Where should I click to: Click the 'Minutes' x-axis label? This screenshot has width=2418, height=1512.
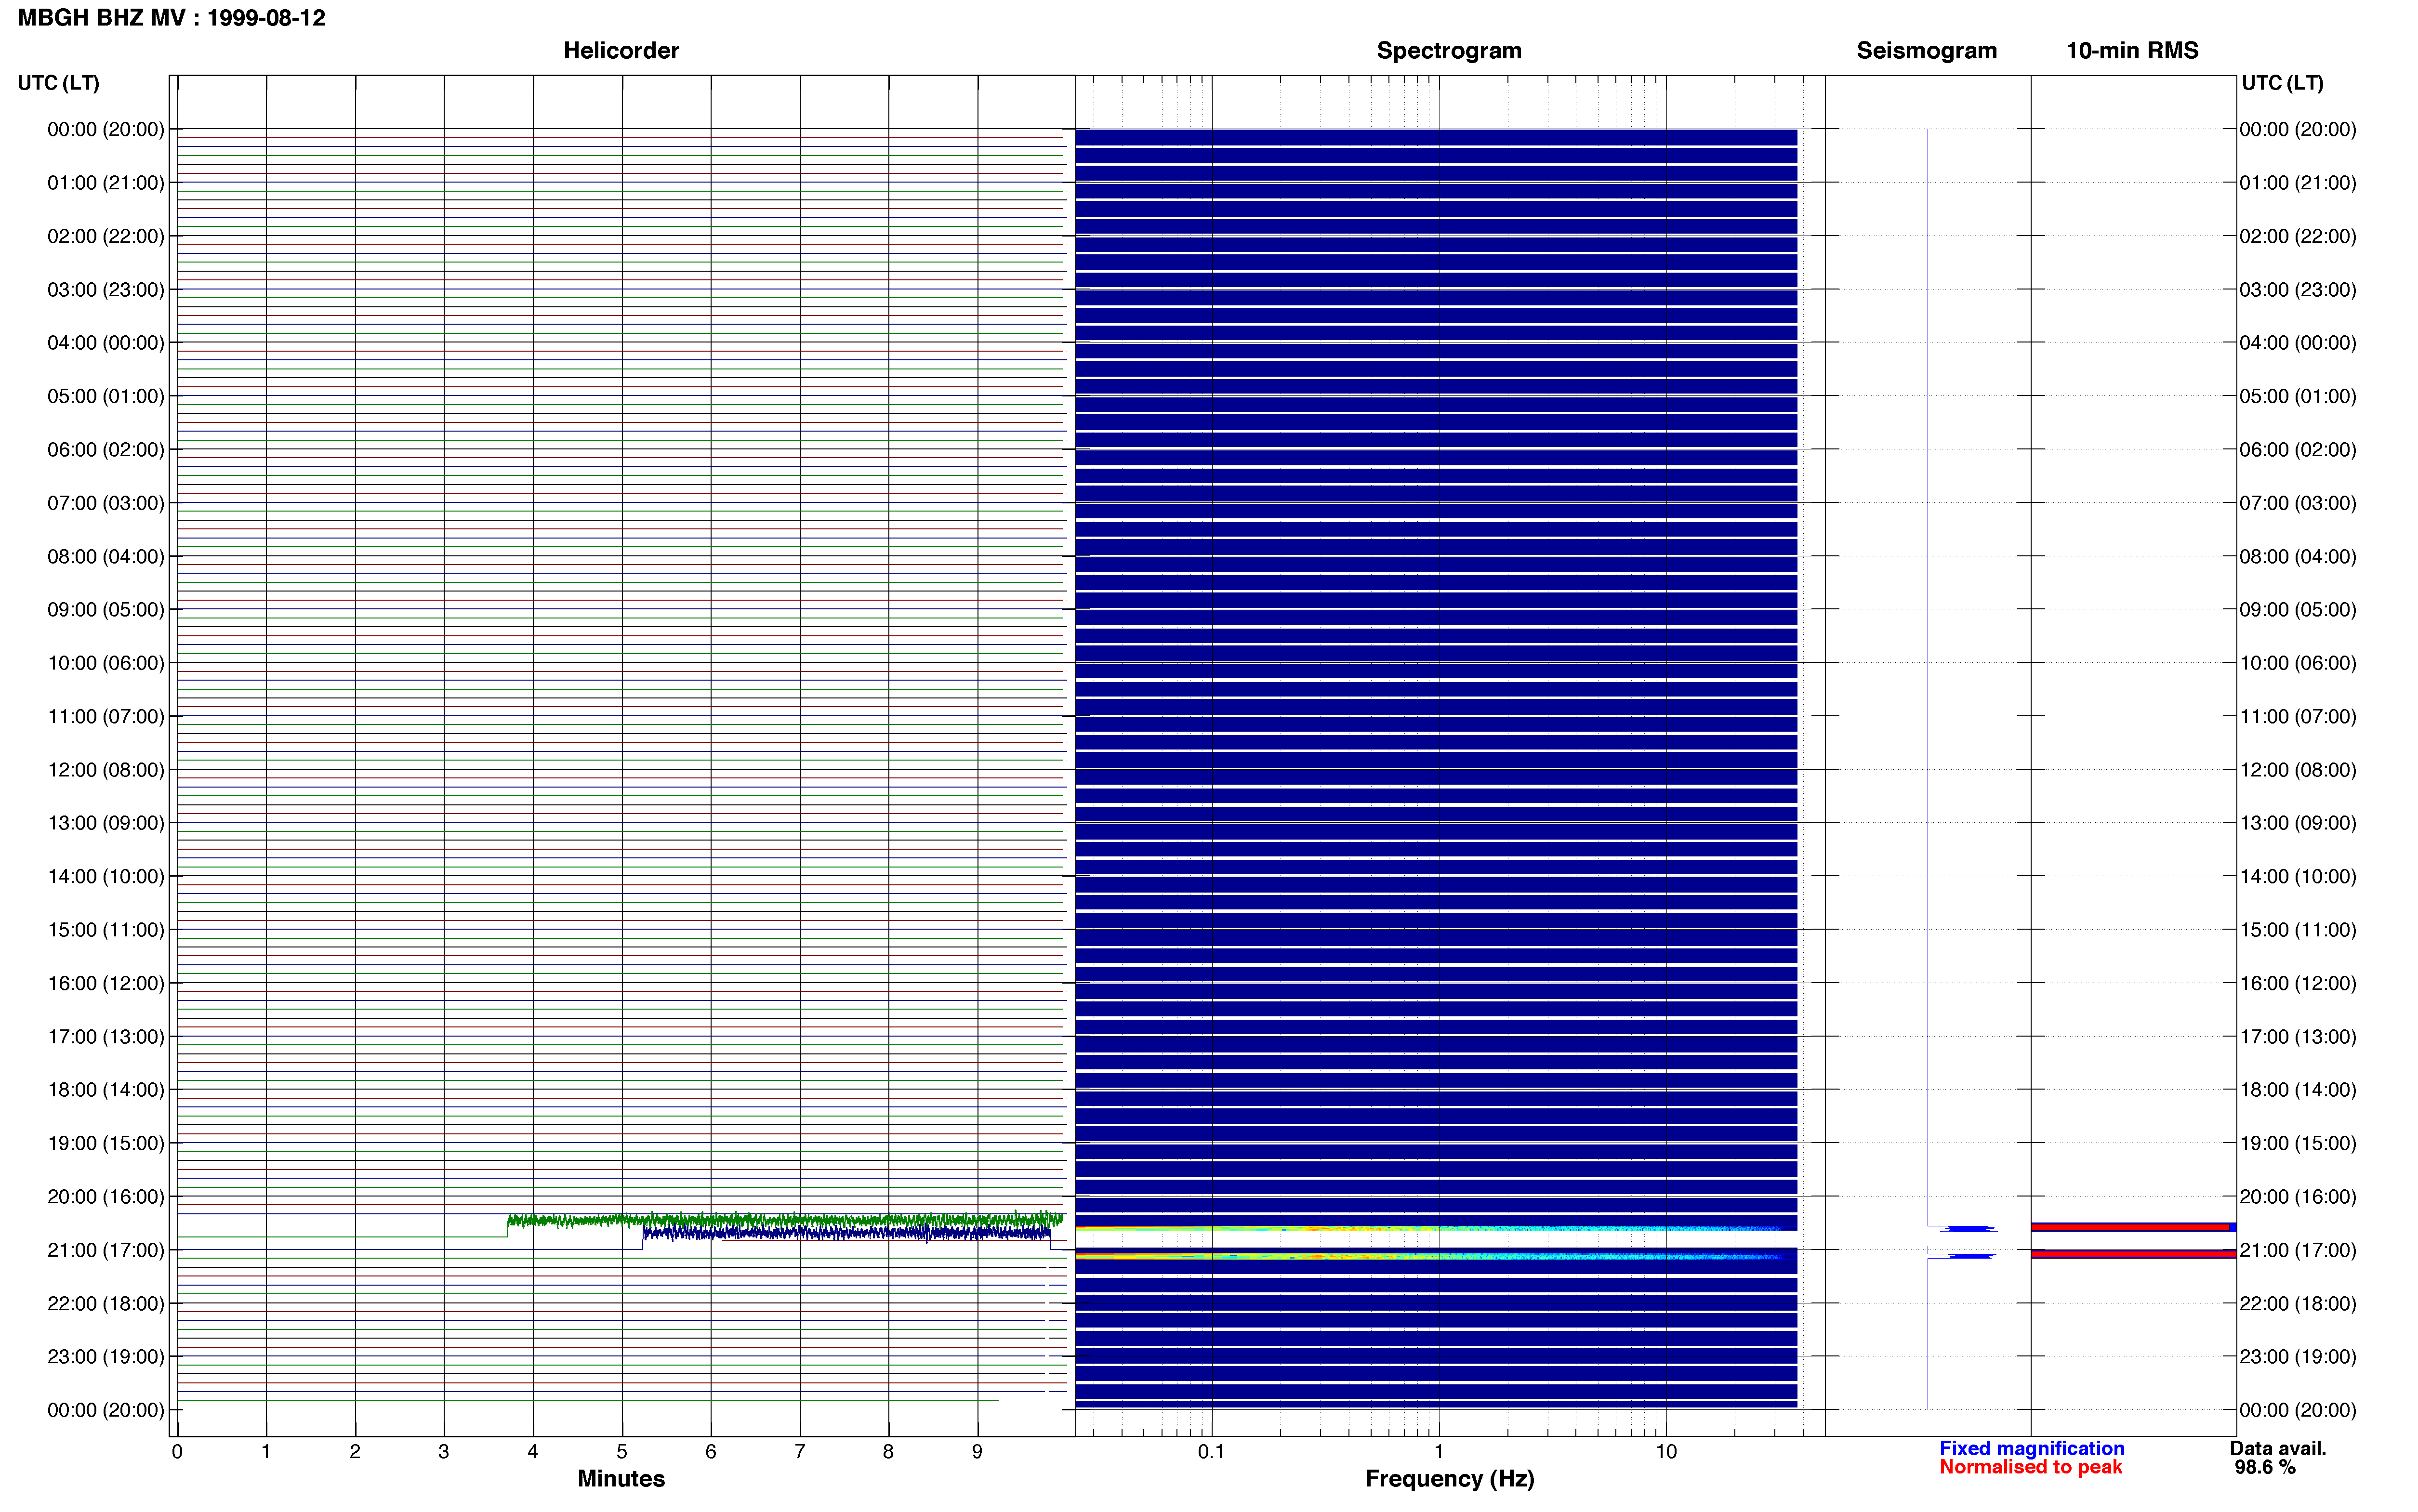[621, 1478]
